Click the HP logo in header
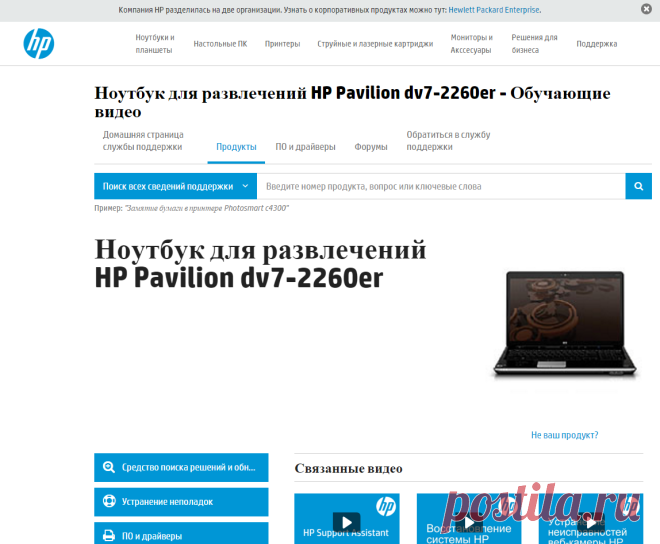The image size is (660, 544). tap(39, 44)
